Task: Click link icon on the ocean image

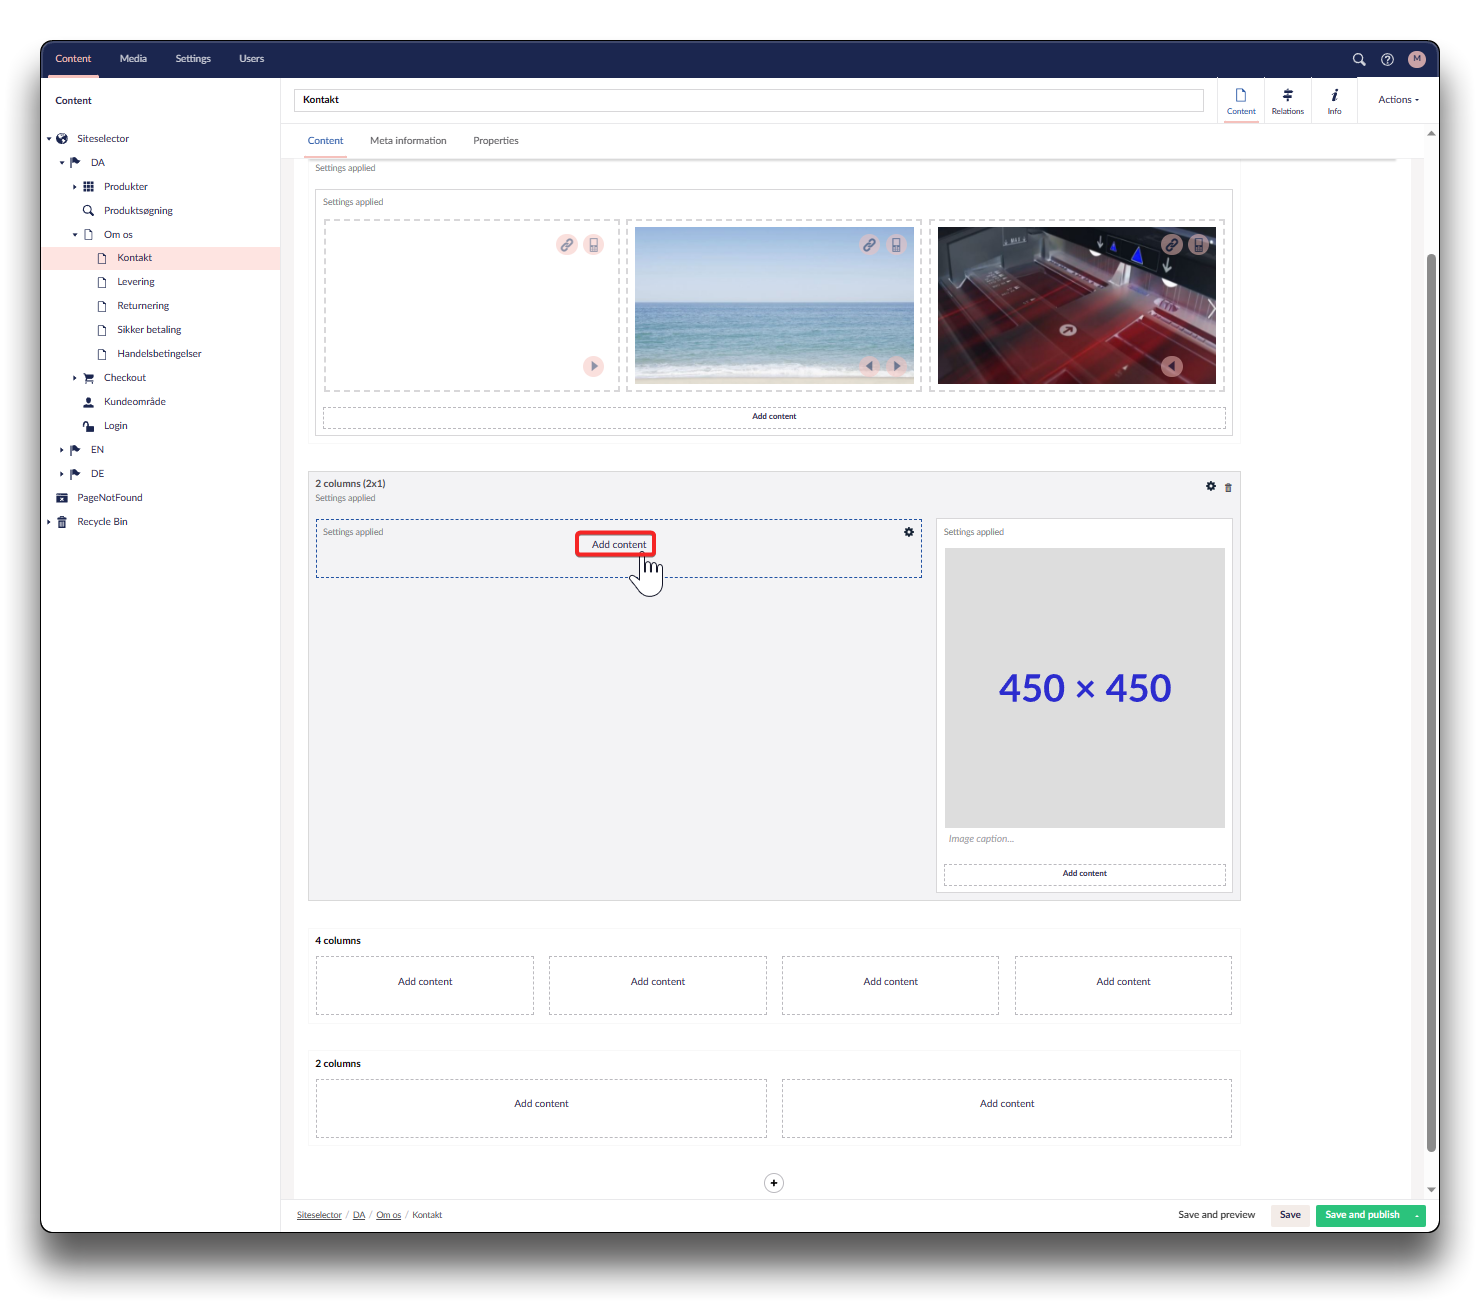Action: tap(869, 244)
